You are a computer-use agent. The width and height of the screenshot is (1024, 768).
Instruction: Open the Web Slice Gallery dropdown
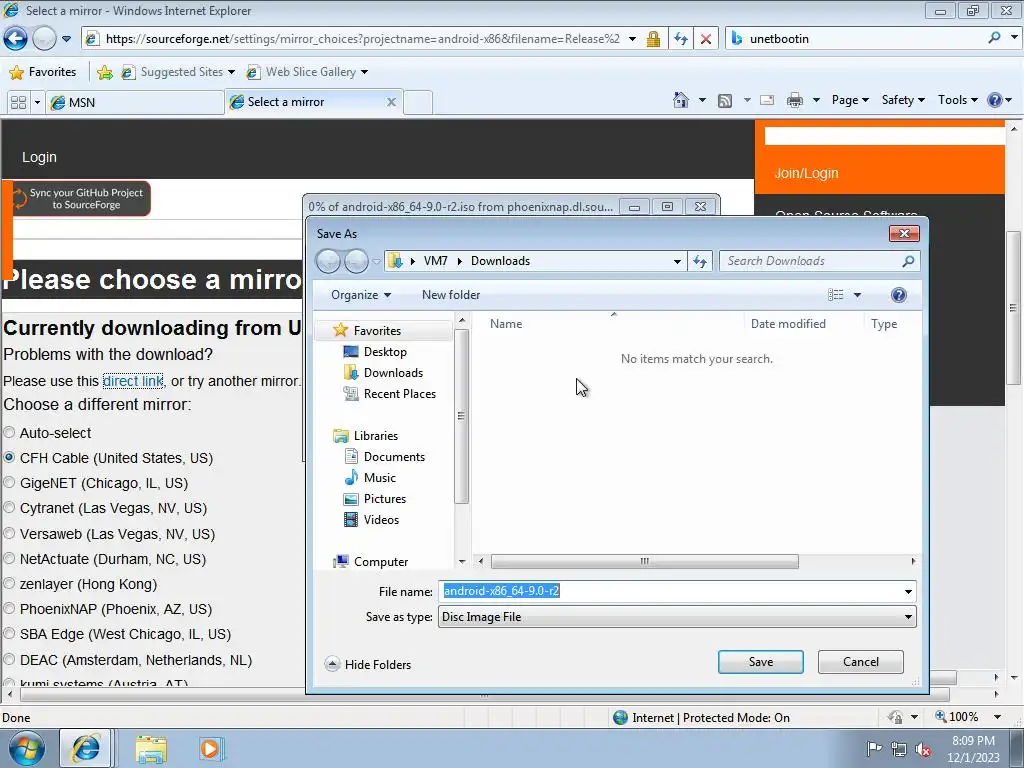coord(308,72)
